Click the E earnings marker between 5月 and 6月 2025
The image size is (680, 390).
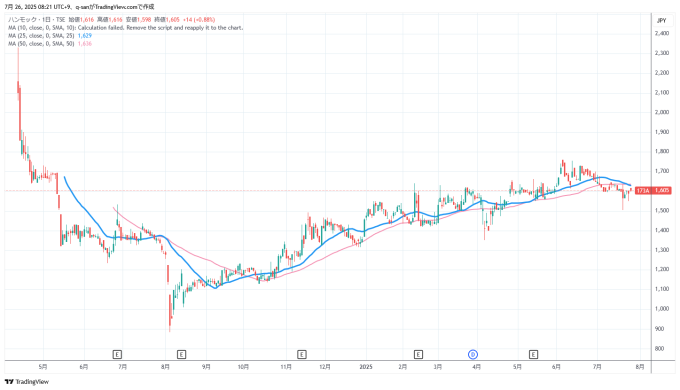[x=533, y=354]
